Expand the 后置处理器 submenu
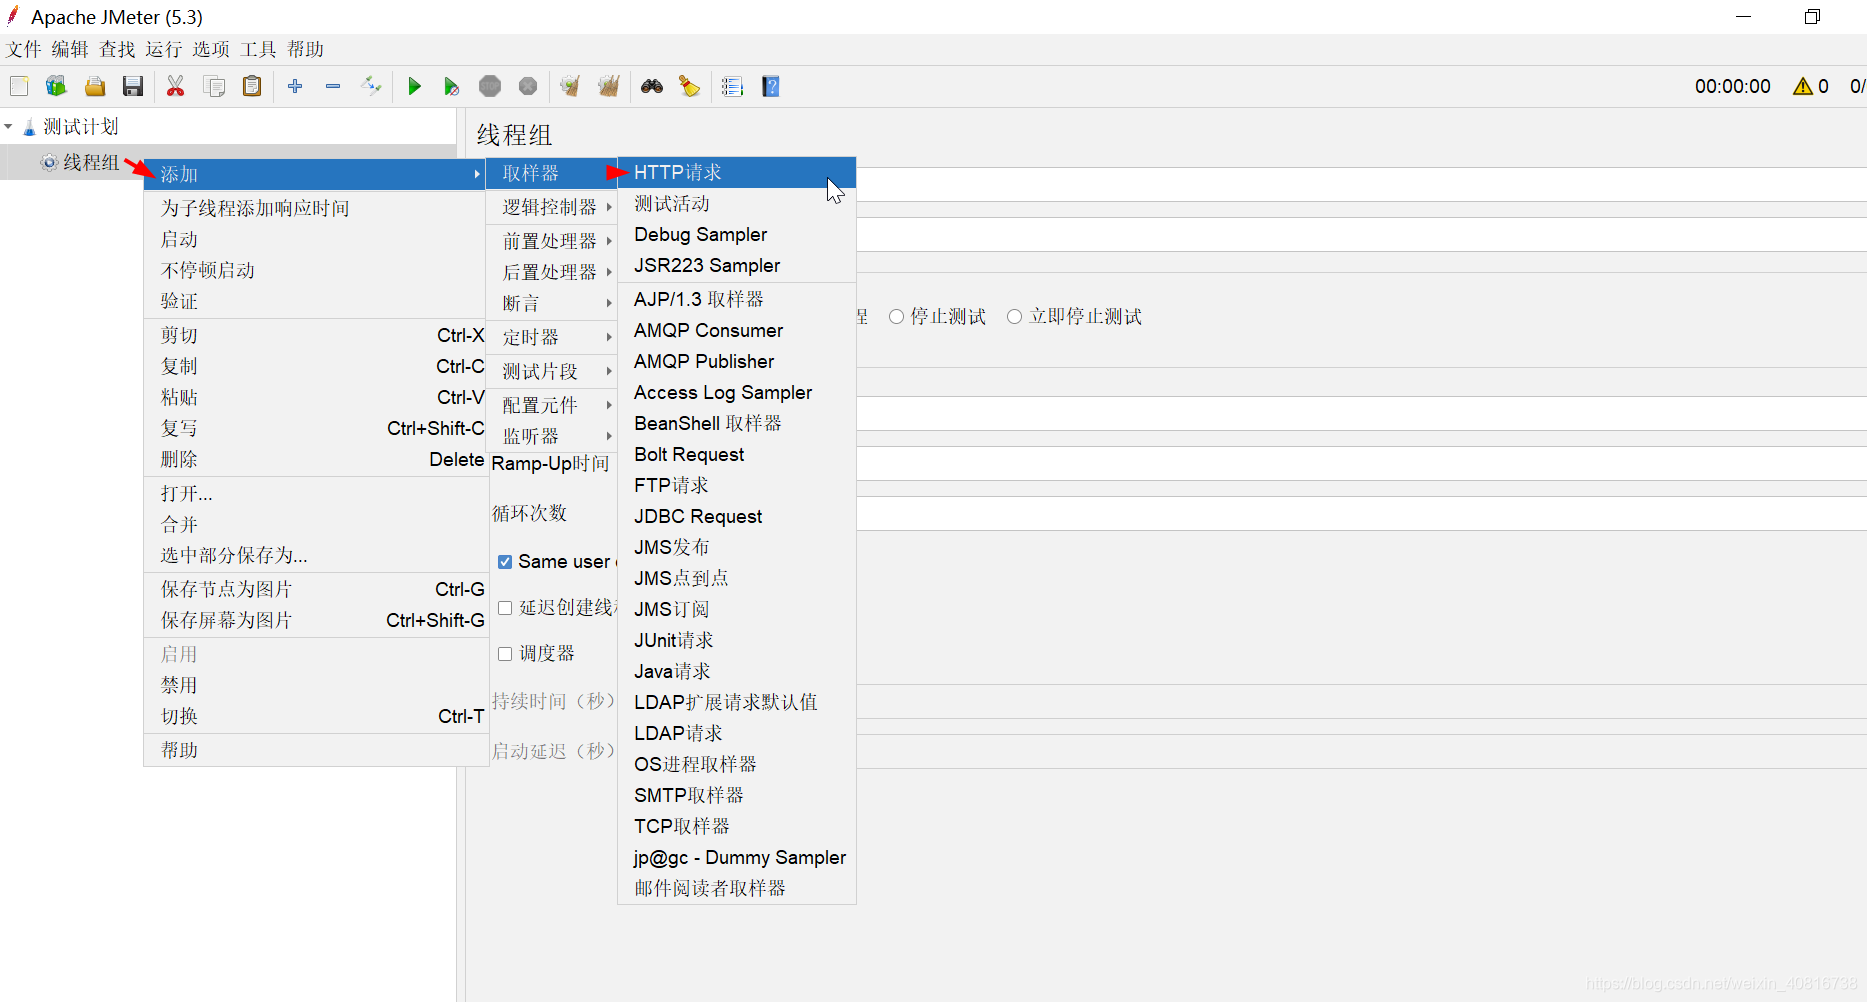This screenshot has width=1867, height=1002. click(x=552, y=272)
